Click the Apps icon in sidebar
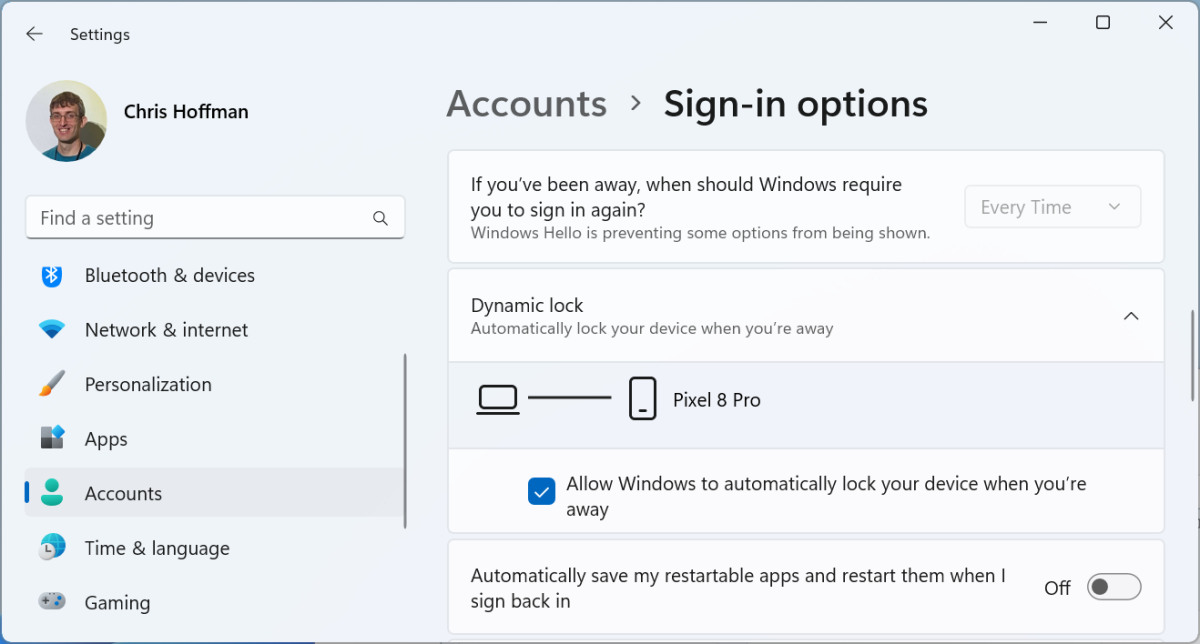Image resolution: width=1200 pixels, height=644 pixels. [52, 439]
